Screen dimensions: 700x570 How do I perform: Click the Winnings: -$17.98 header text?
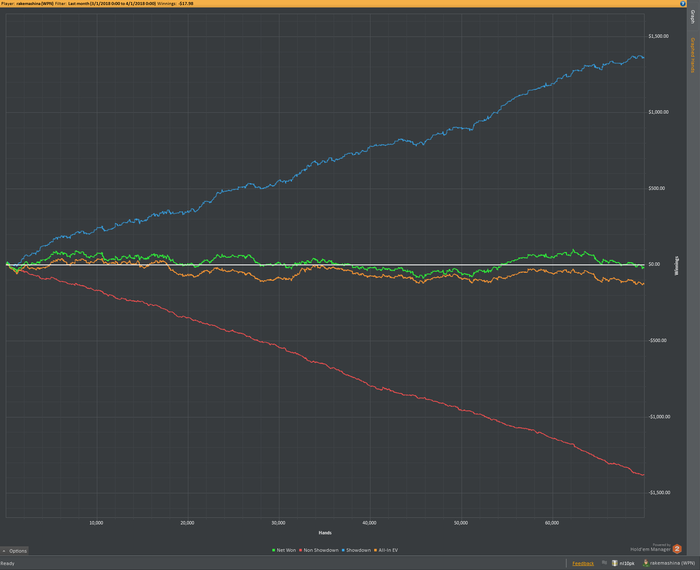pyautogui.click(x=175, y=4)
